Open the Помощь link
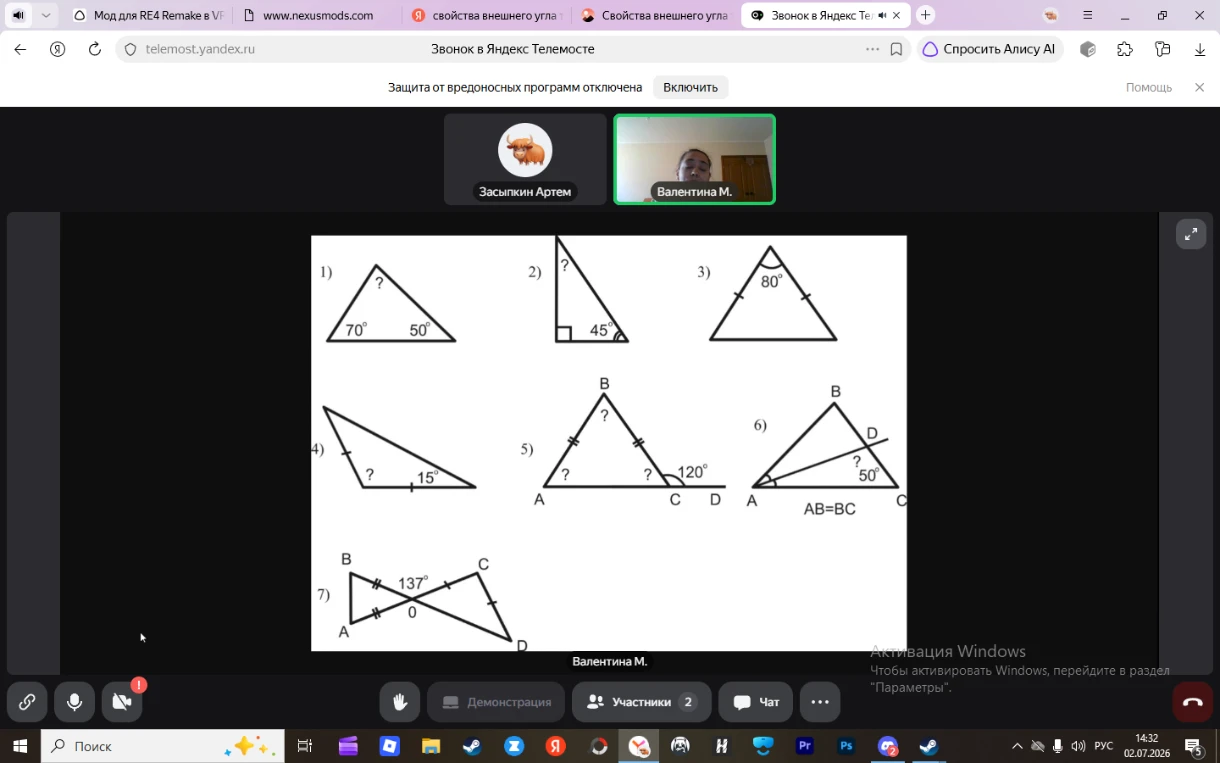The width and height of the screenshot is (1220, 763). pos(1149,87)
